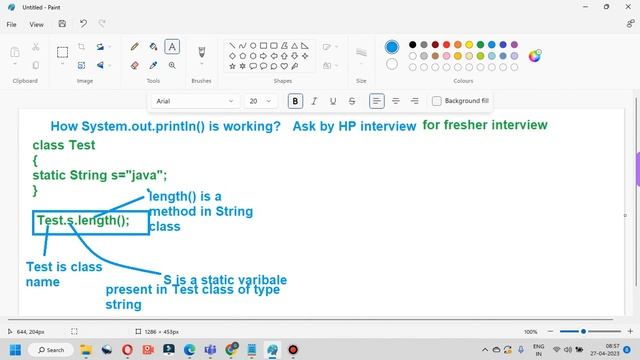This screenshot has width=640, height=360.
Task: Pick the red colour swatch
Action: (x=447, y=44)
